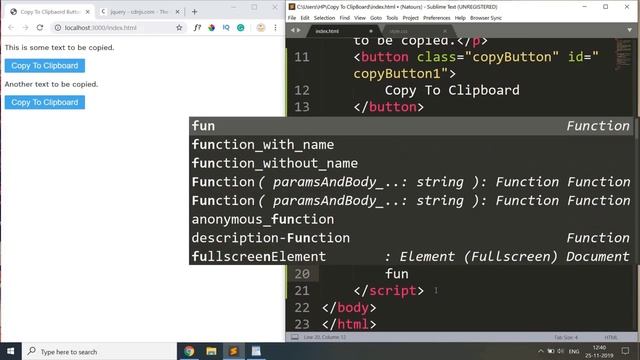The image size is (640, 360).
Task: Go forward in Chrome browser
Action: (25, 28)
